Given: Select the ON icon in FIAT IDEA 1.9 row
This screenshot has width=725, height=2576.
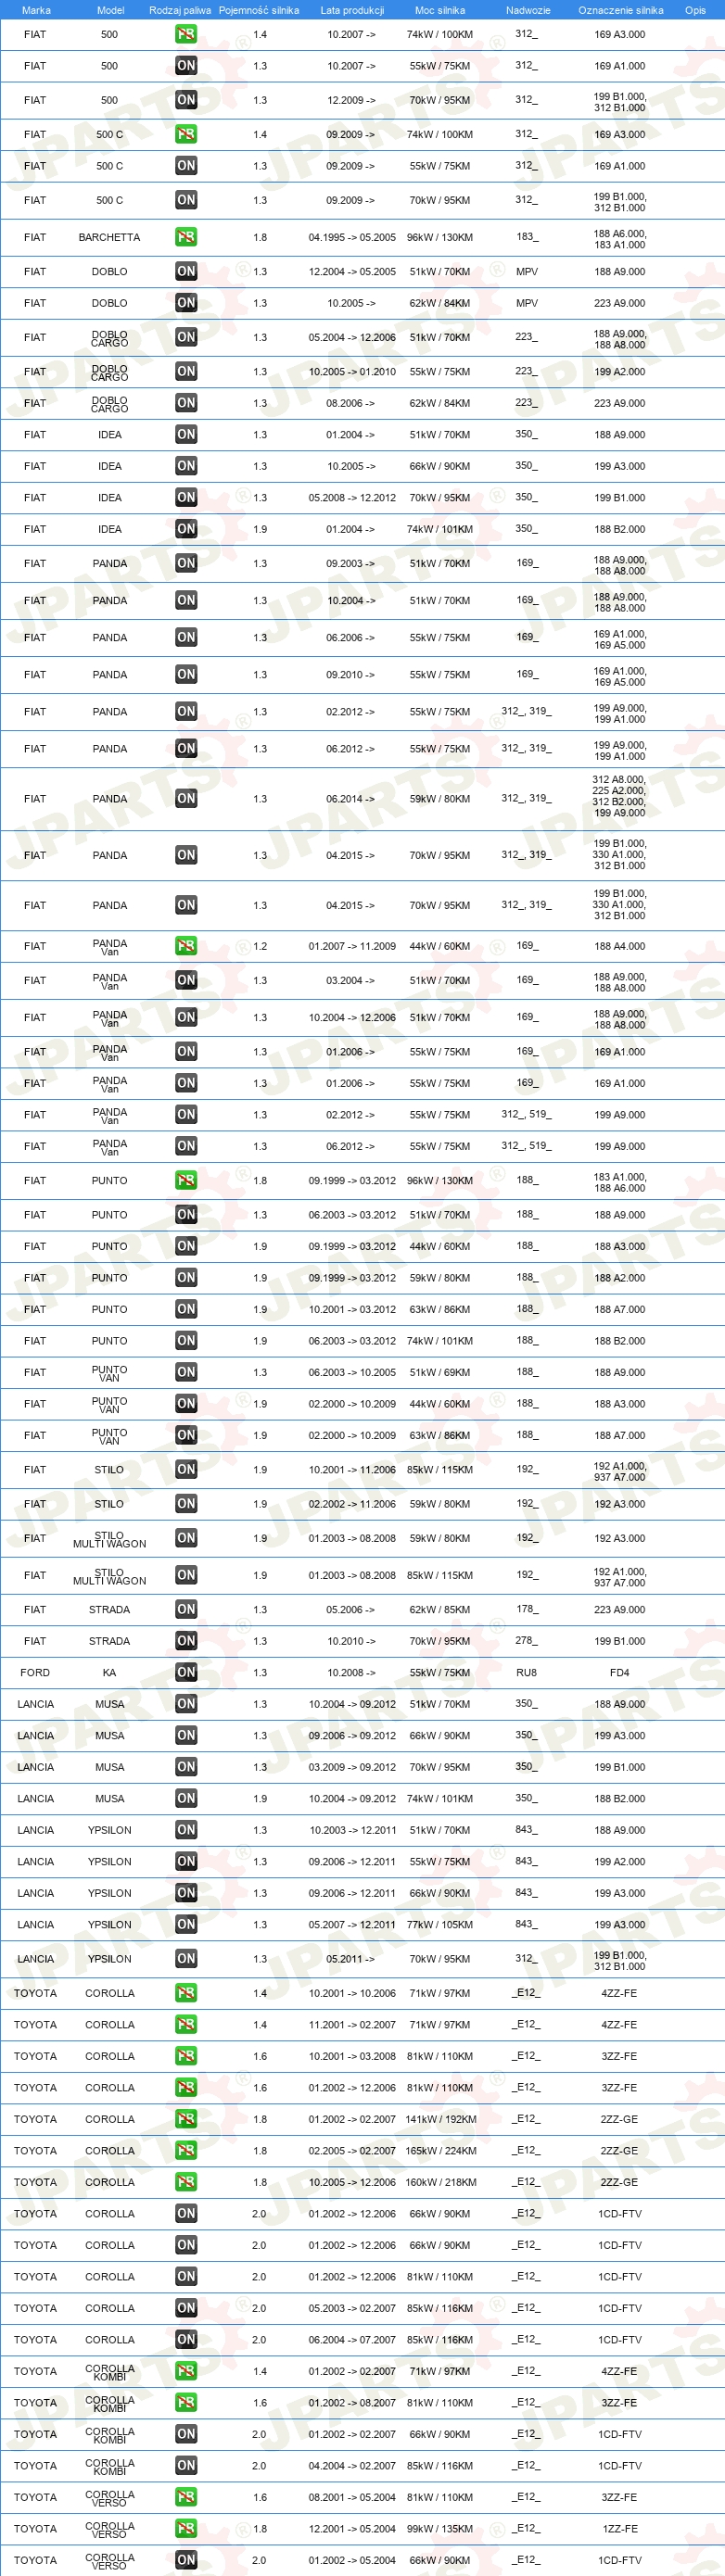Looking at the screenshot, I should click(x=186, y=528).
